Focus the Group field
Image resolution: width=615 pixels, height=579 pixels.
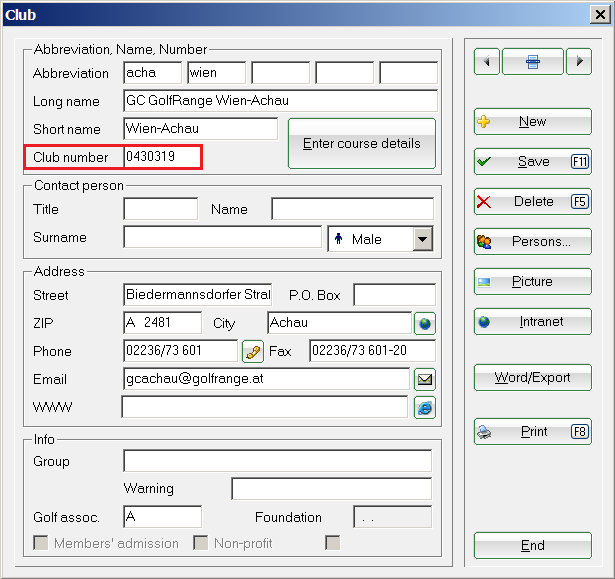[278, 461]
